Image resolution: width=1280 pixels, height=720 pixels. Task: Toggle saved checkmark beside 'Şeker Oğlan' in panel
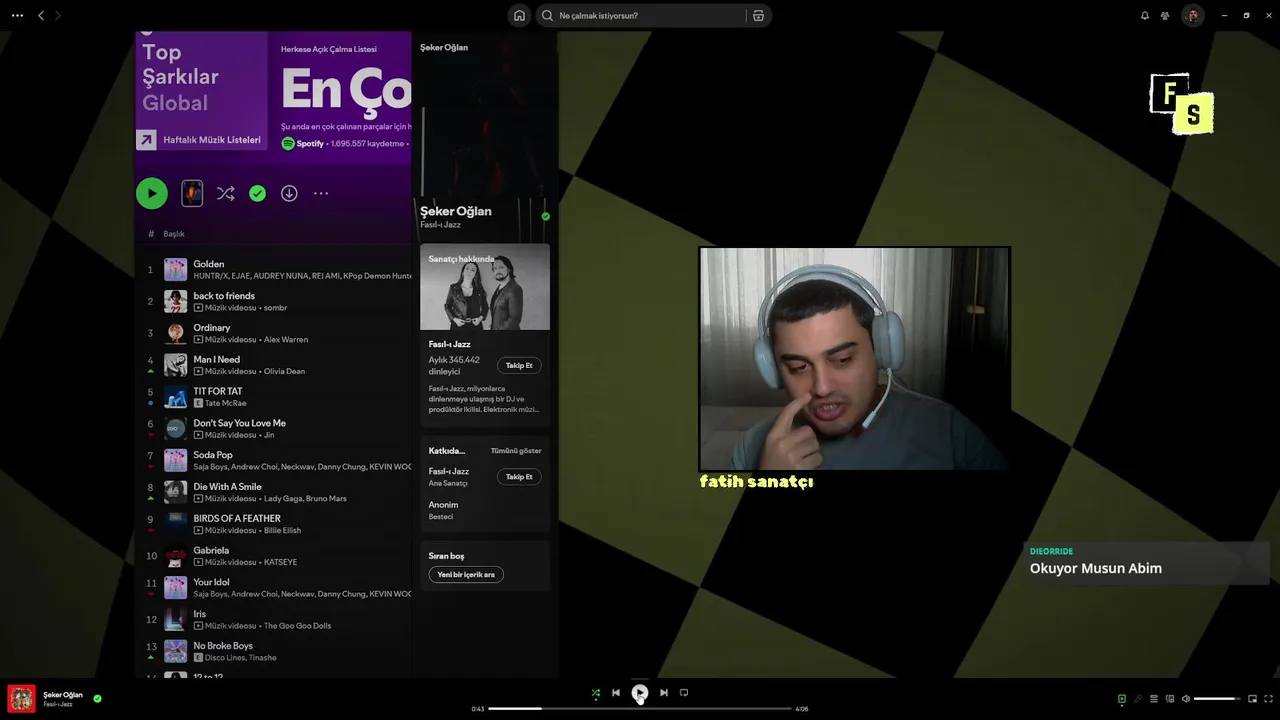coord(545,216)
